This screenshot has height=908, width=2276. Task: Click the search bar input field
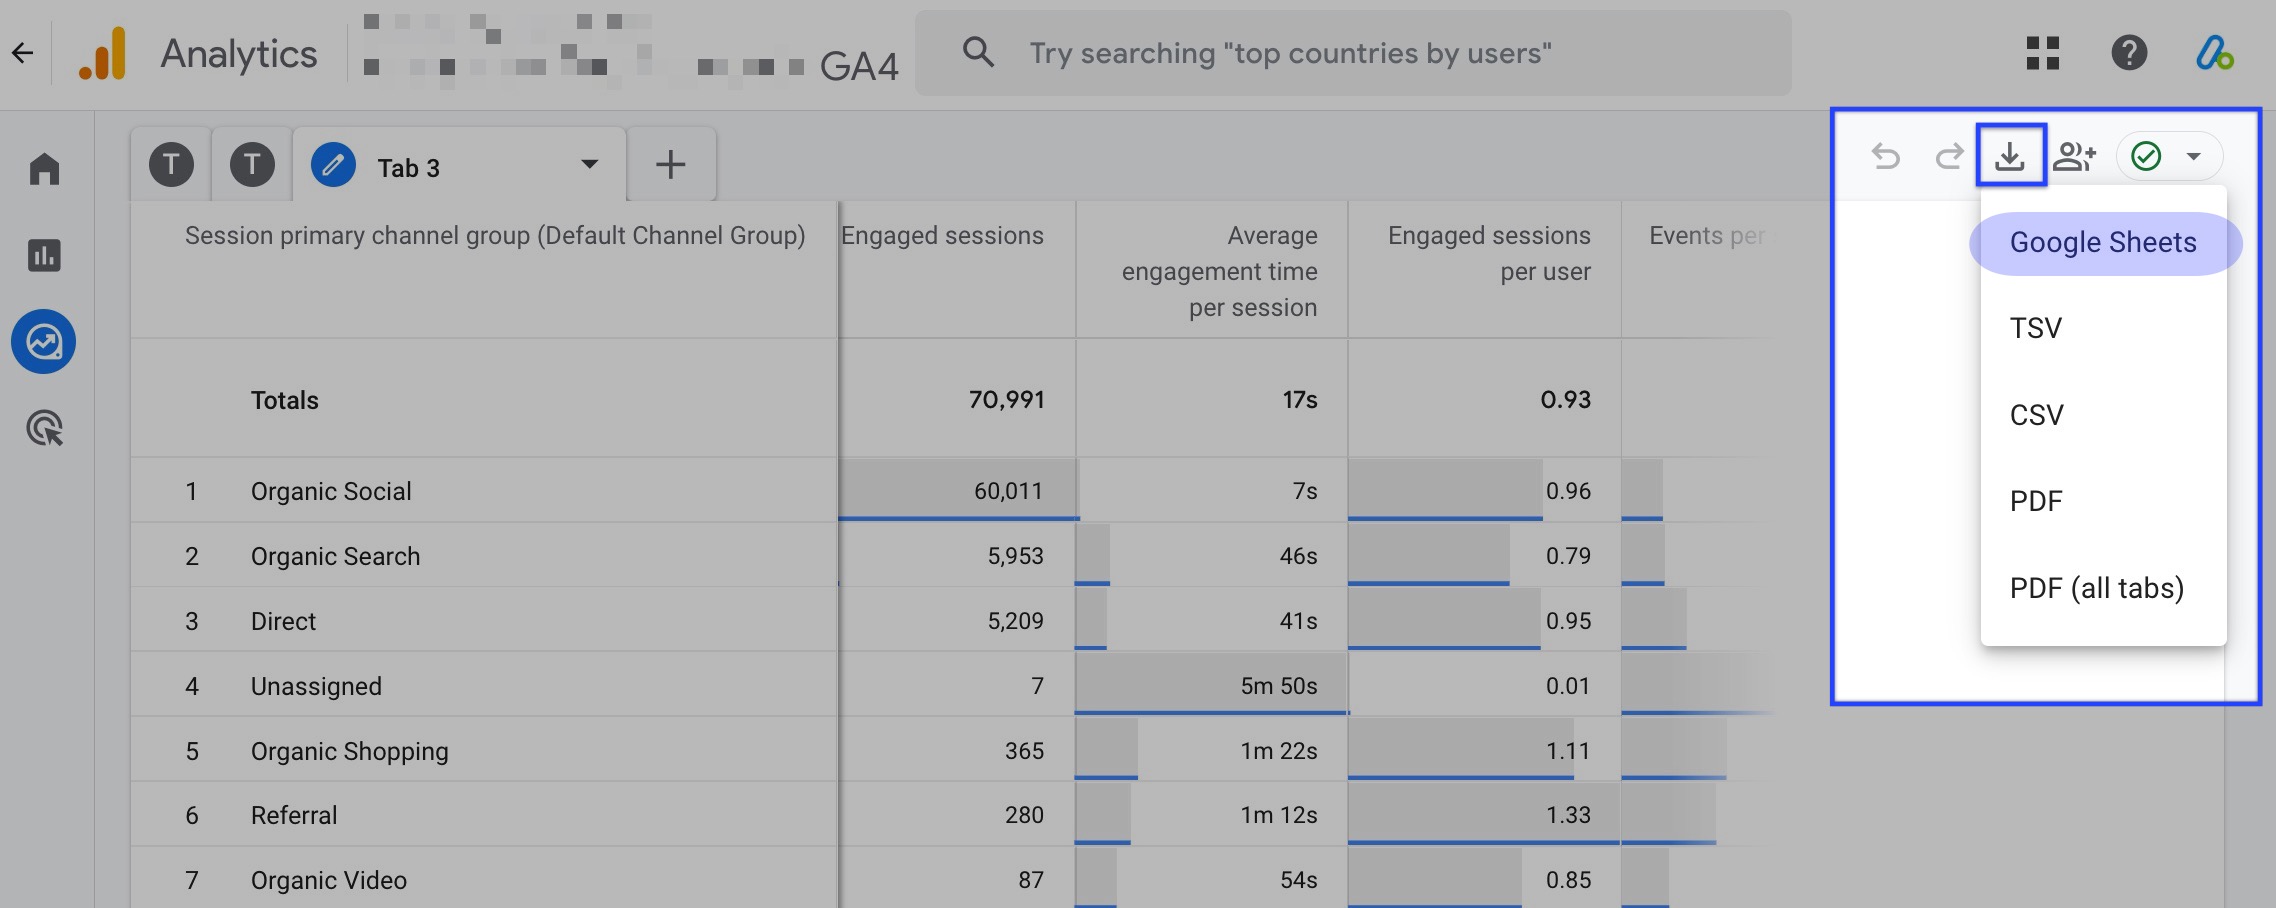pyautogui.click(x=1353, y=53)
